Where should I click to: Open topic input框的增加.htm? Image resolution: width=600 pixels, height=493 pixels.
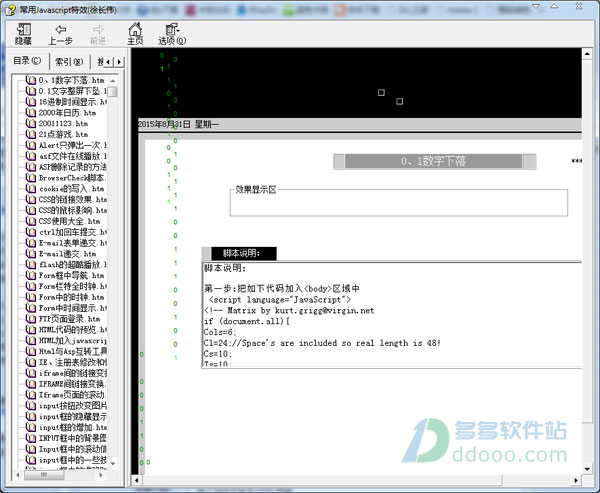73,427
